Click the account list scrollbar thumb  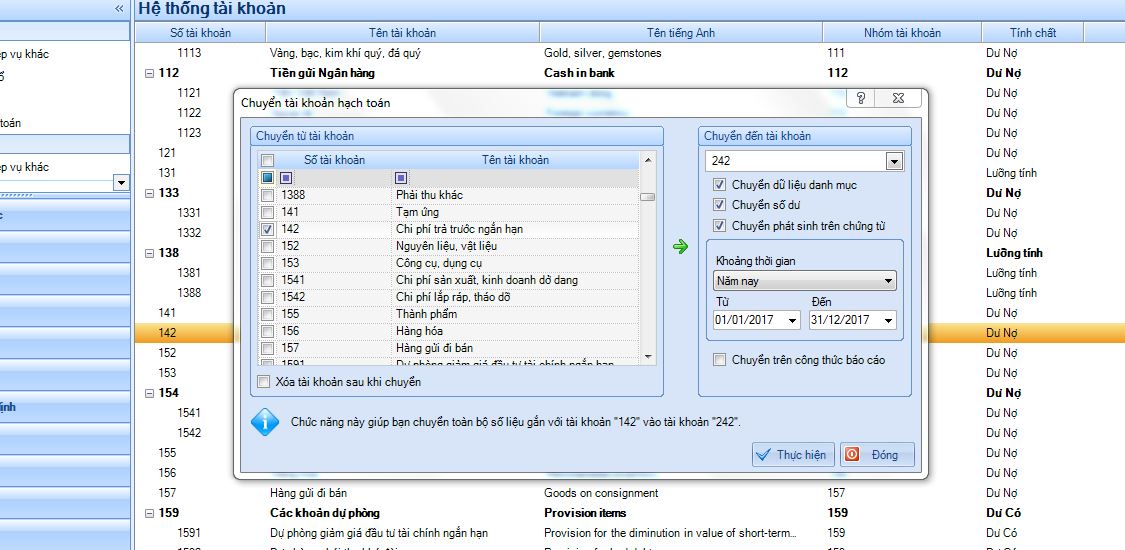[x=647, y=196]
